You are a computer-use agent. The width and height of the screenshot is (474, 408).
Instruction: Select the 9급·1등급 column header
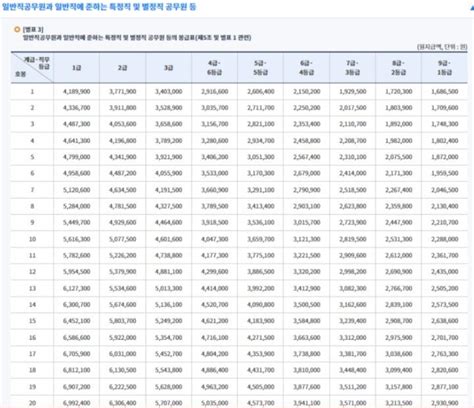pos(444,68)
